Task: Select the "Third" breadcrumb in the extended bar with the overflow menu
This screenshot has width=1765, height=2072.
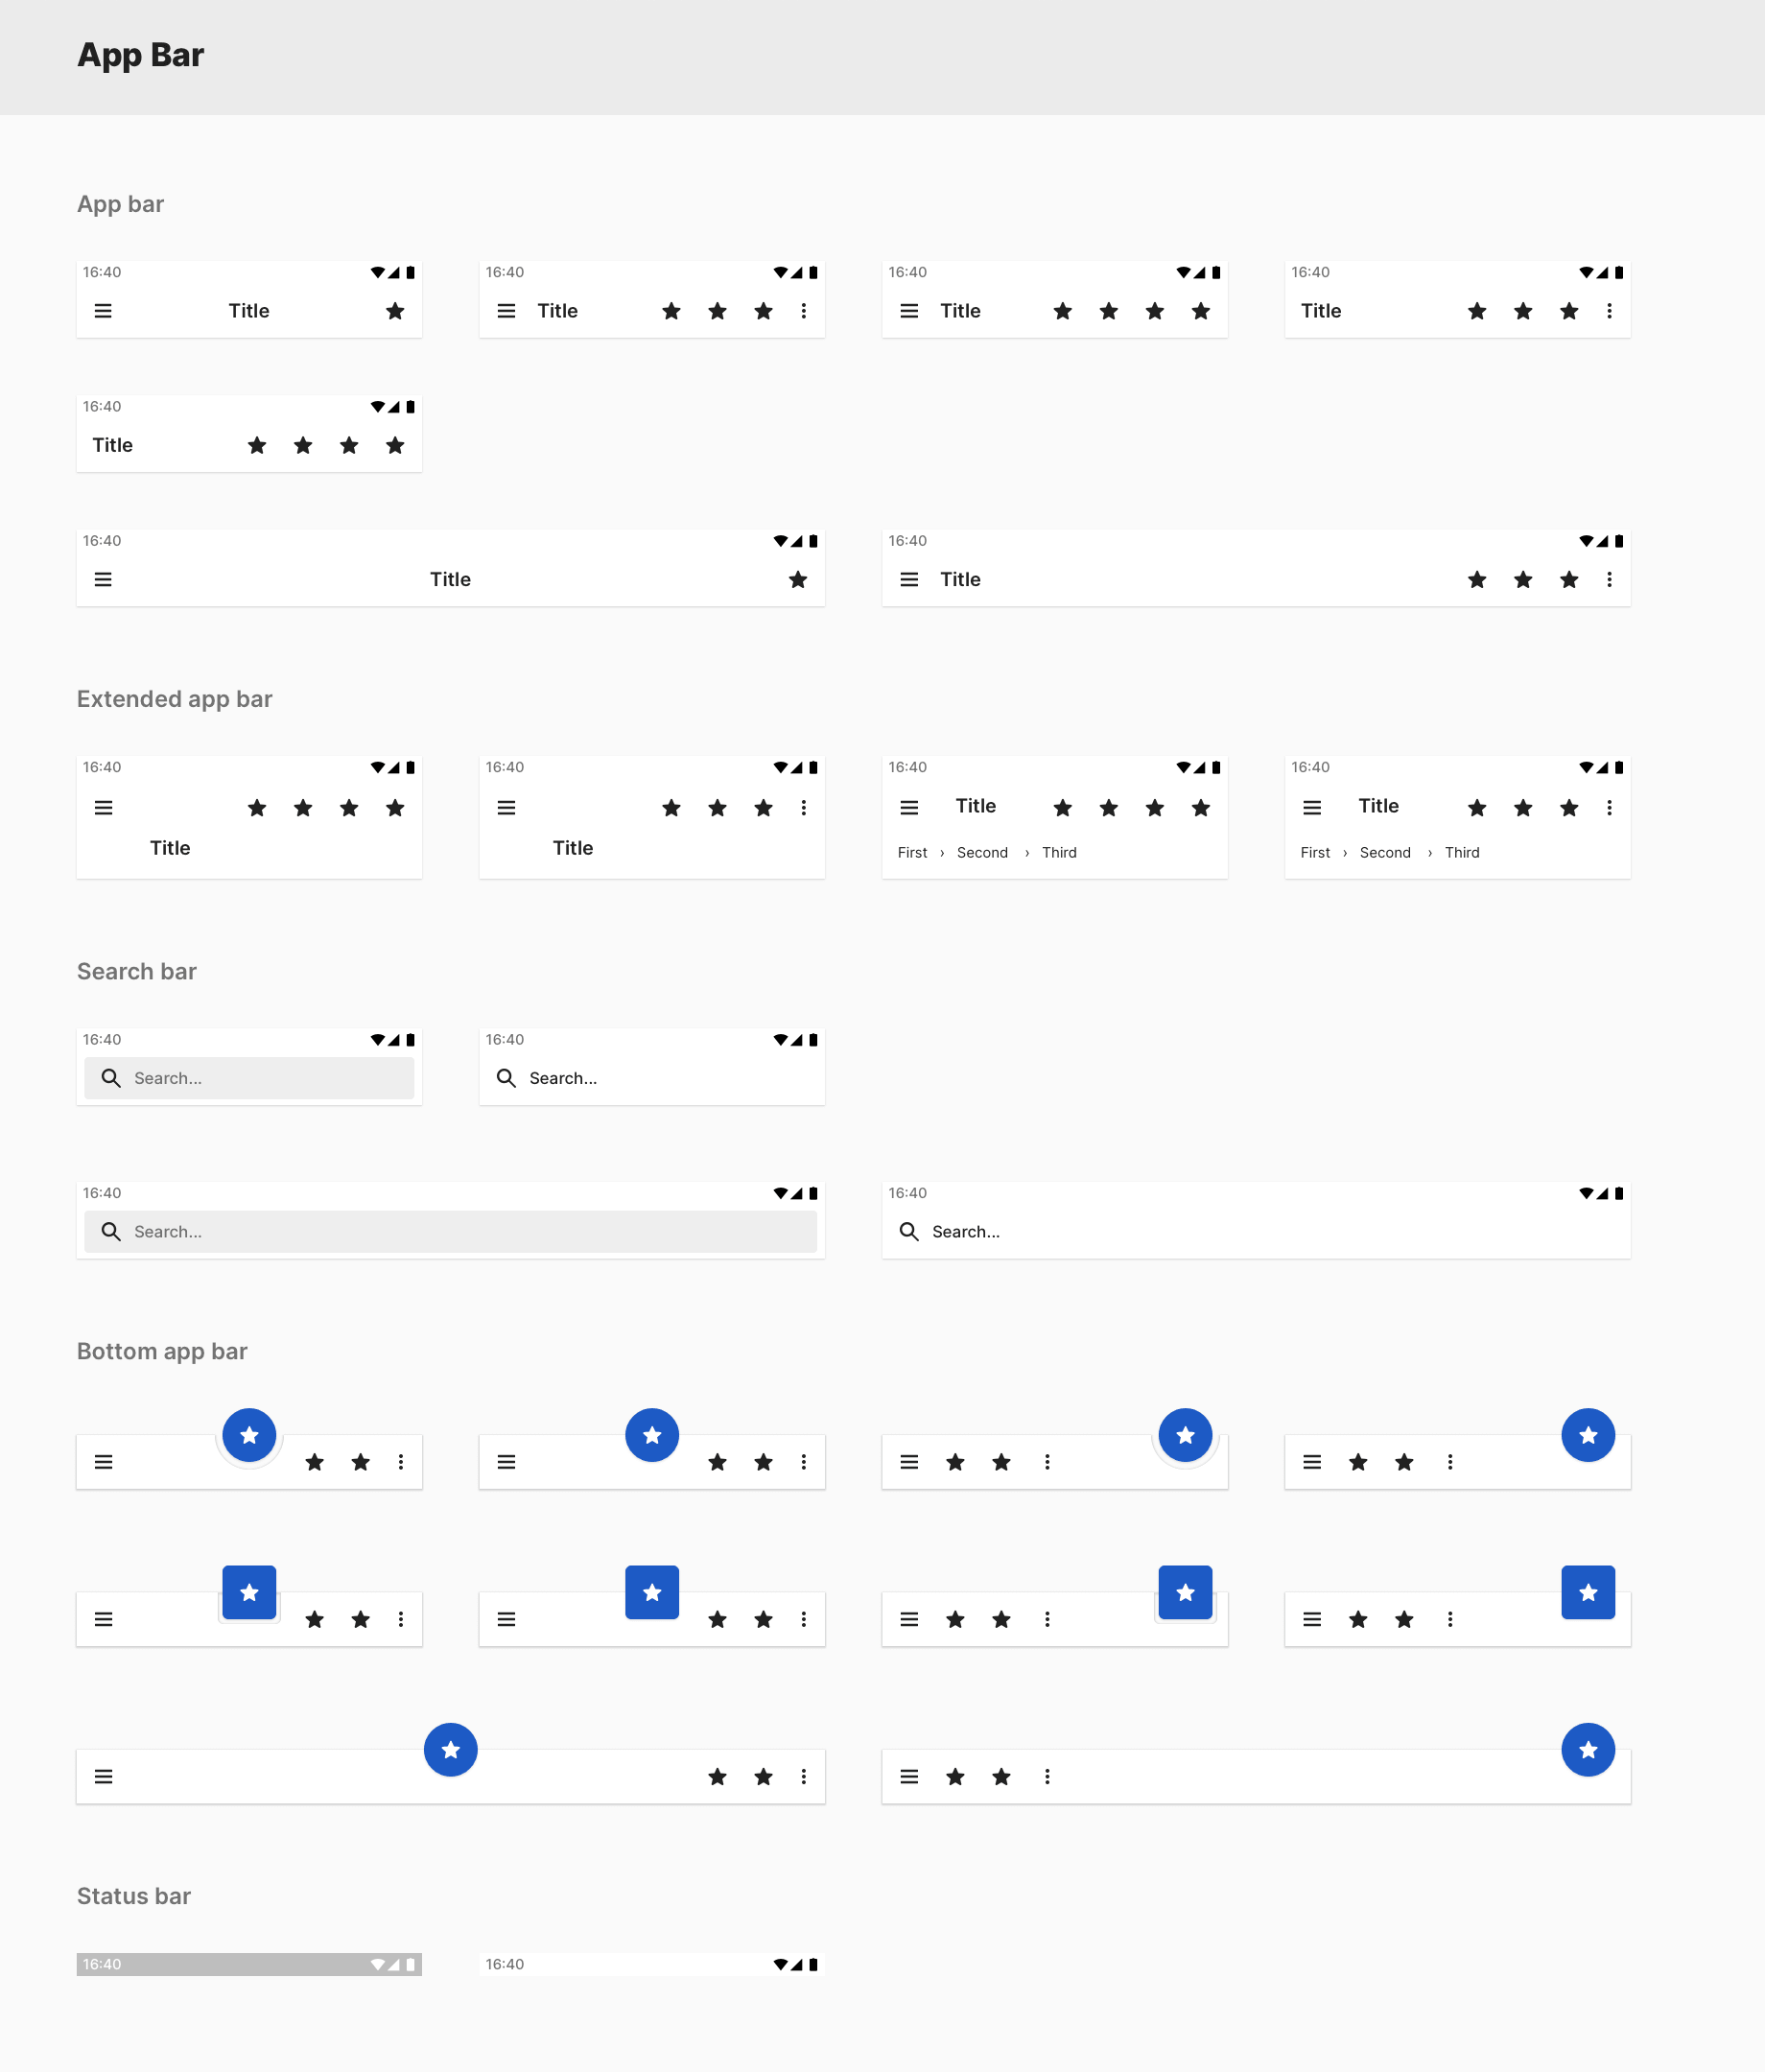Action: coord(1461,852)
